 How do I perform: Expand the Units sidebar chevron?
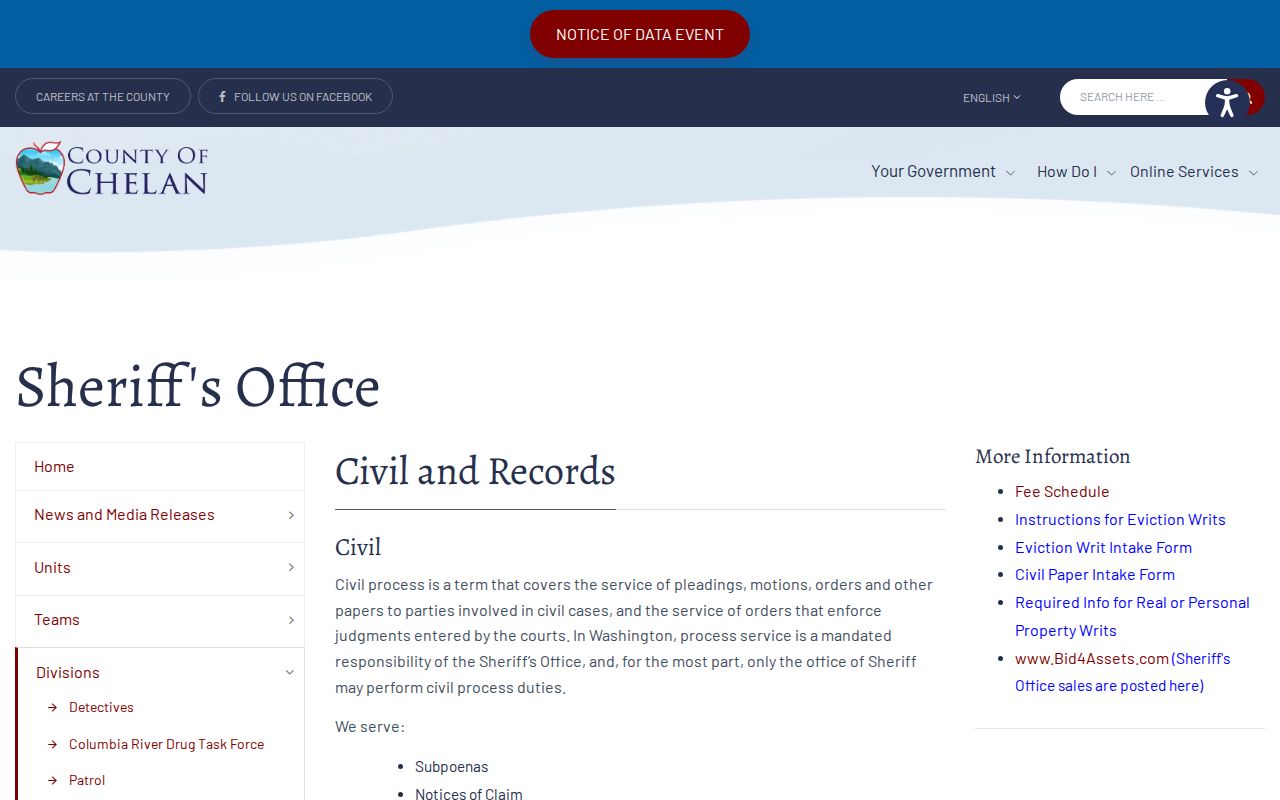[291, 568]
